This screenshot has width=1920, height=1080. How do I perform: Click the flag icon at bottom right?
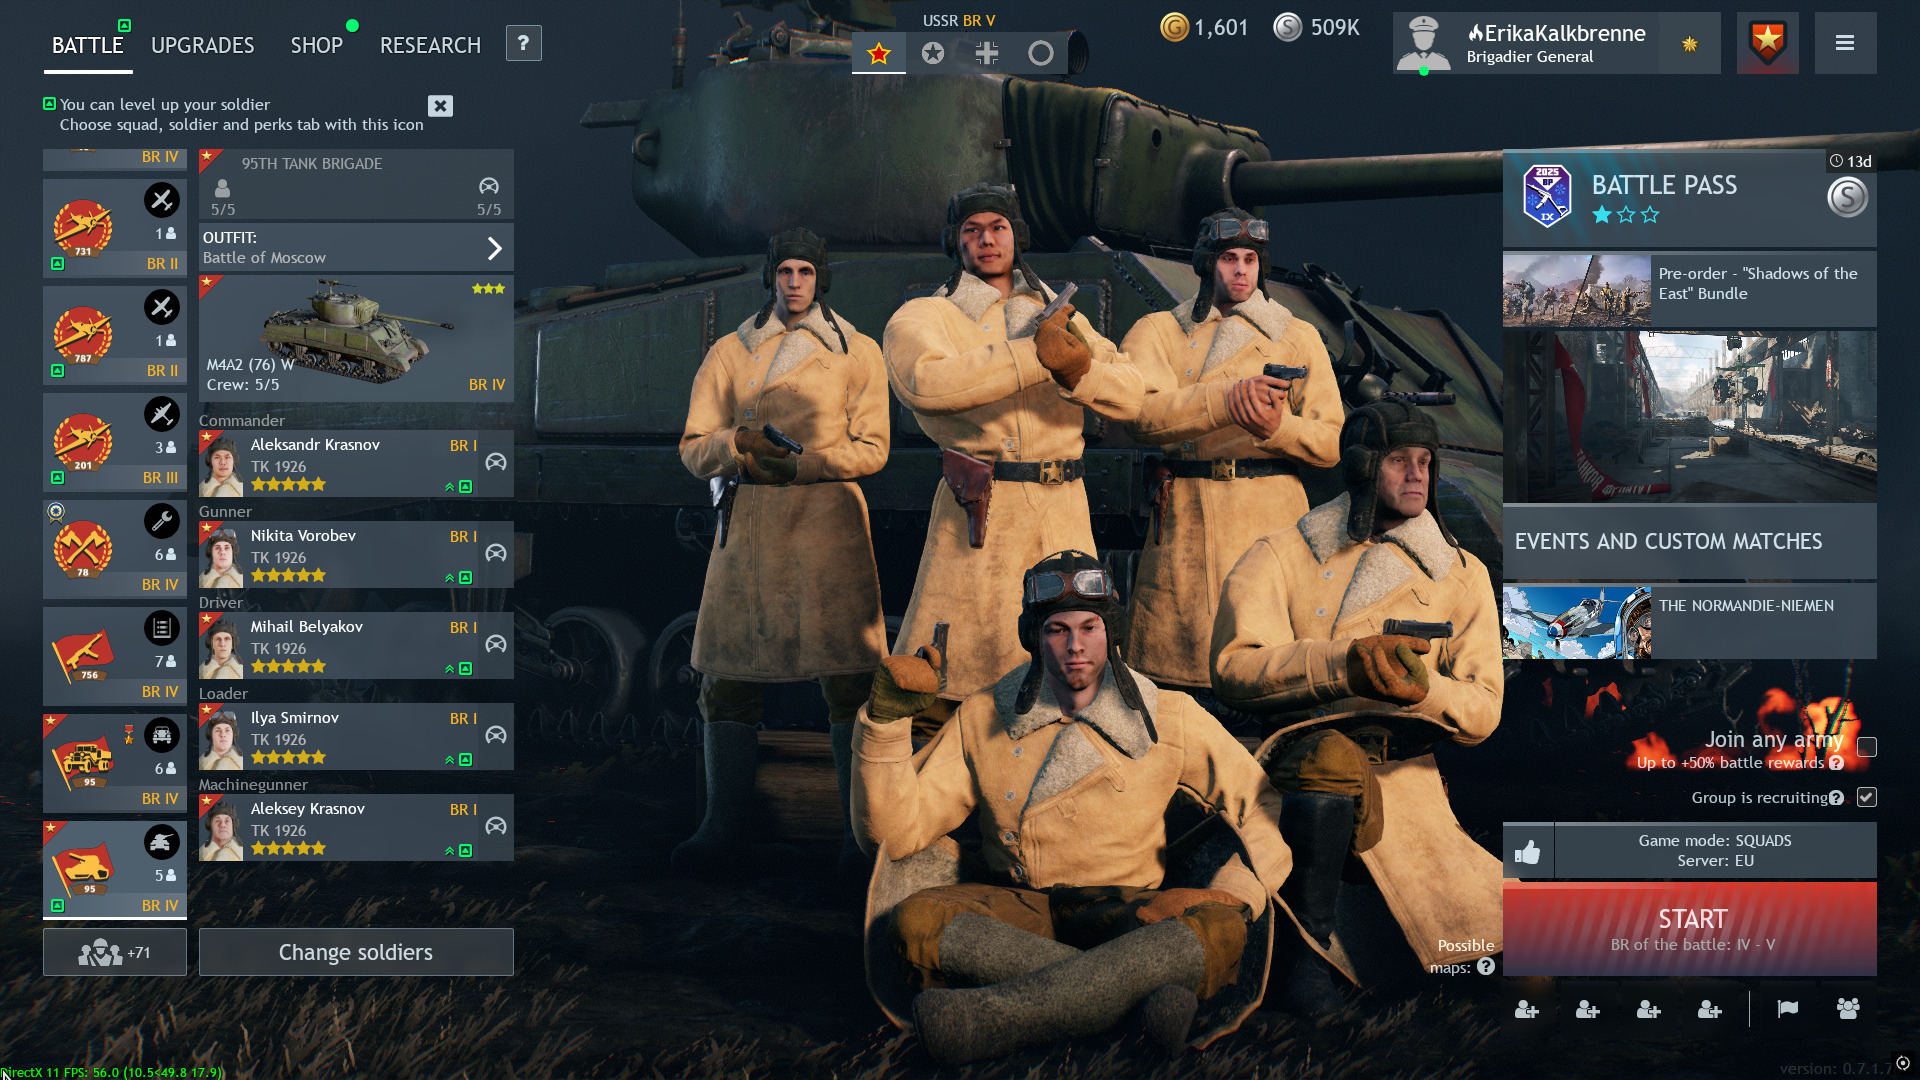[1787, 1009]
